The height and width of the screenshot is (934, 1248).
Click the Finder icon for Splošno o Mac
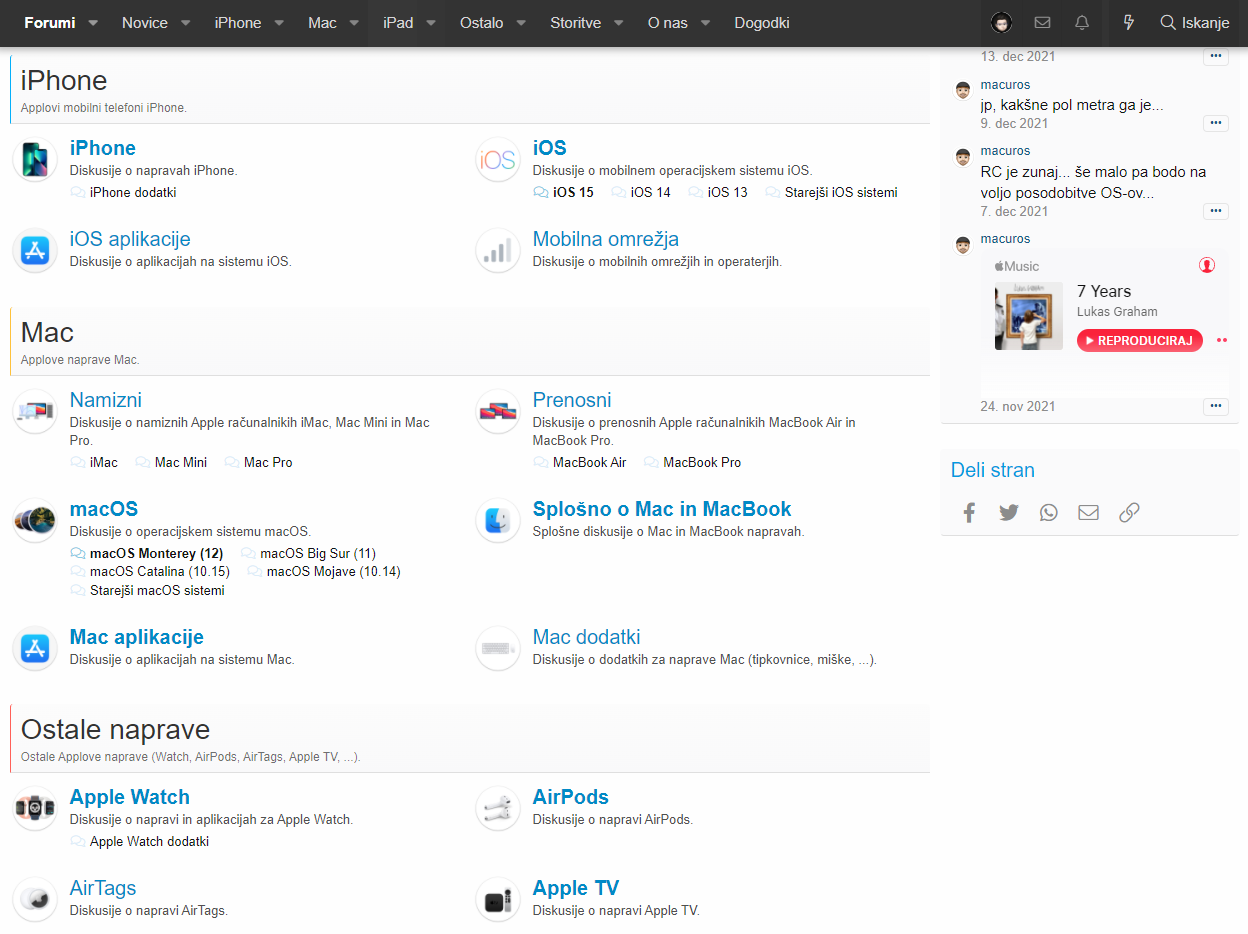498,520
